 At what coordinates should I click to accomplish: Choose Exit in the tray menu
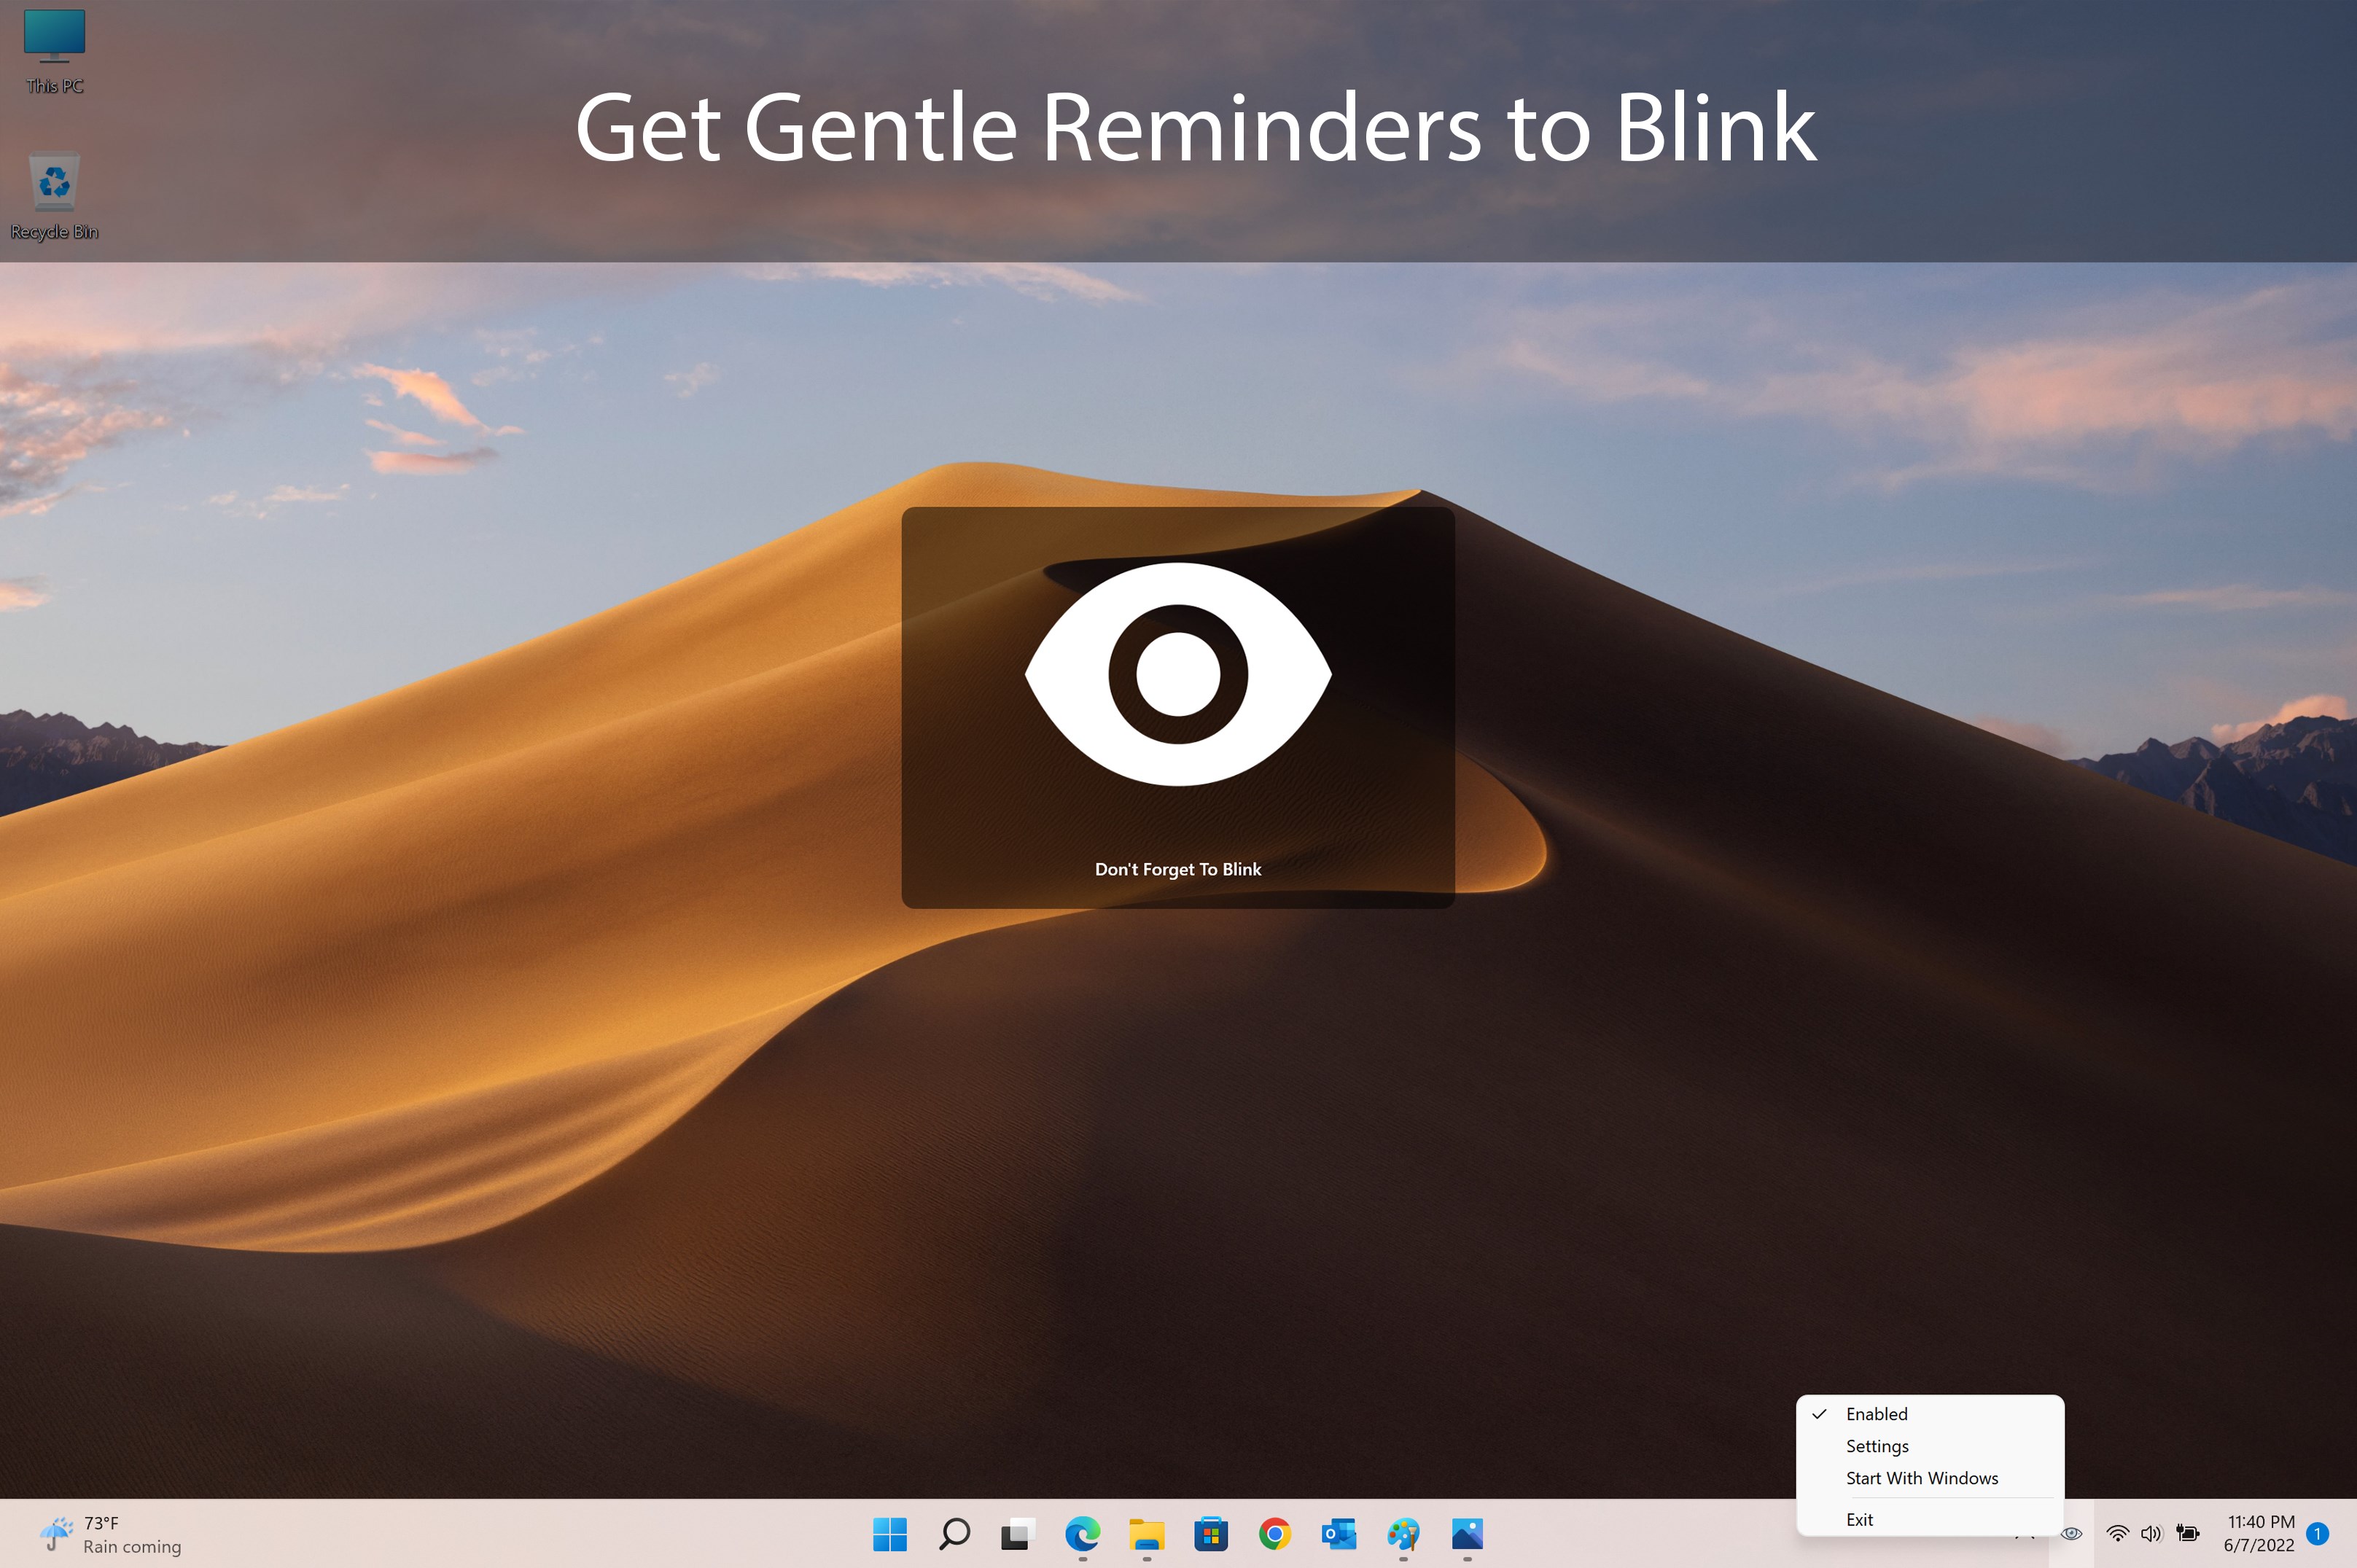pos(1859,1519)
